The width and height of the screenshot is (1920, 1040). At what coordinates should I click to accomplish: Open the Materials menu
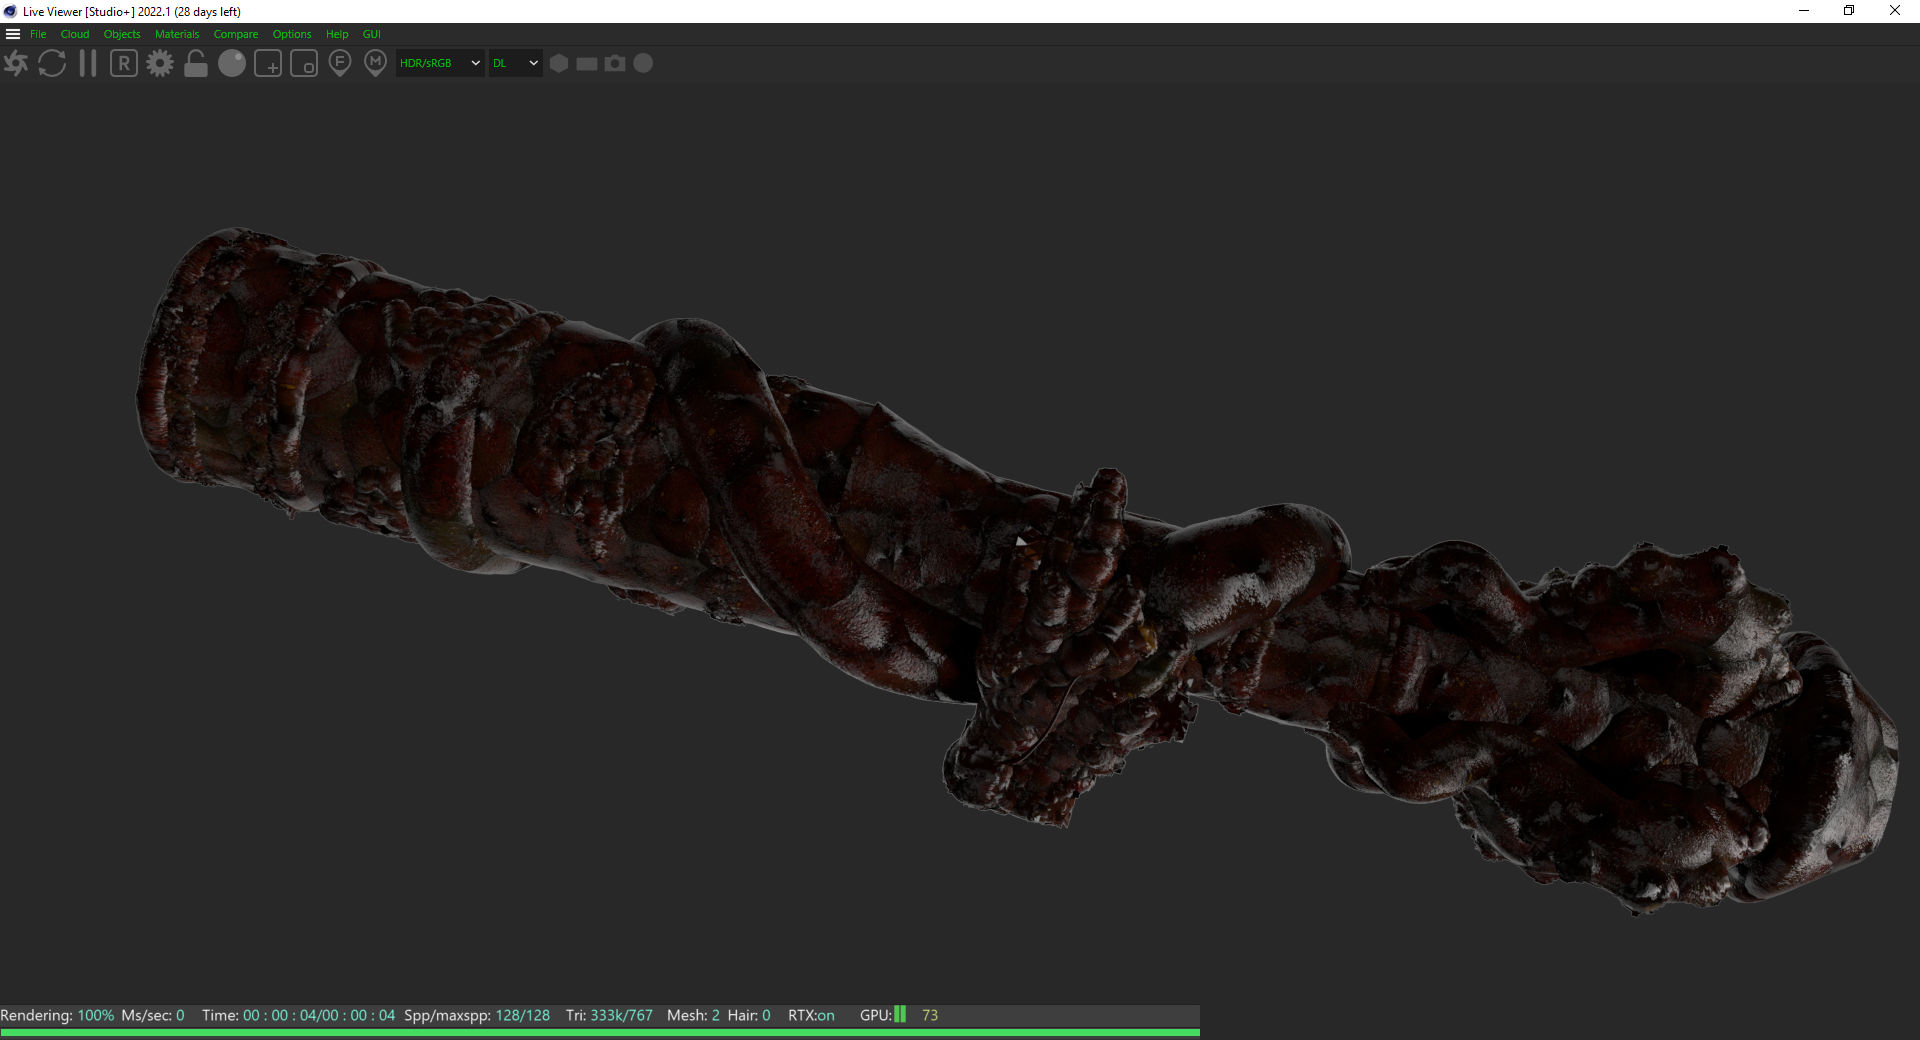coord(177,34)
